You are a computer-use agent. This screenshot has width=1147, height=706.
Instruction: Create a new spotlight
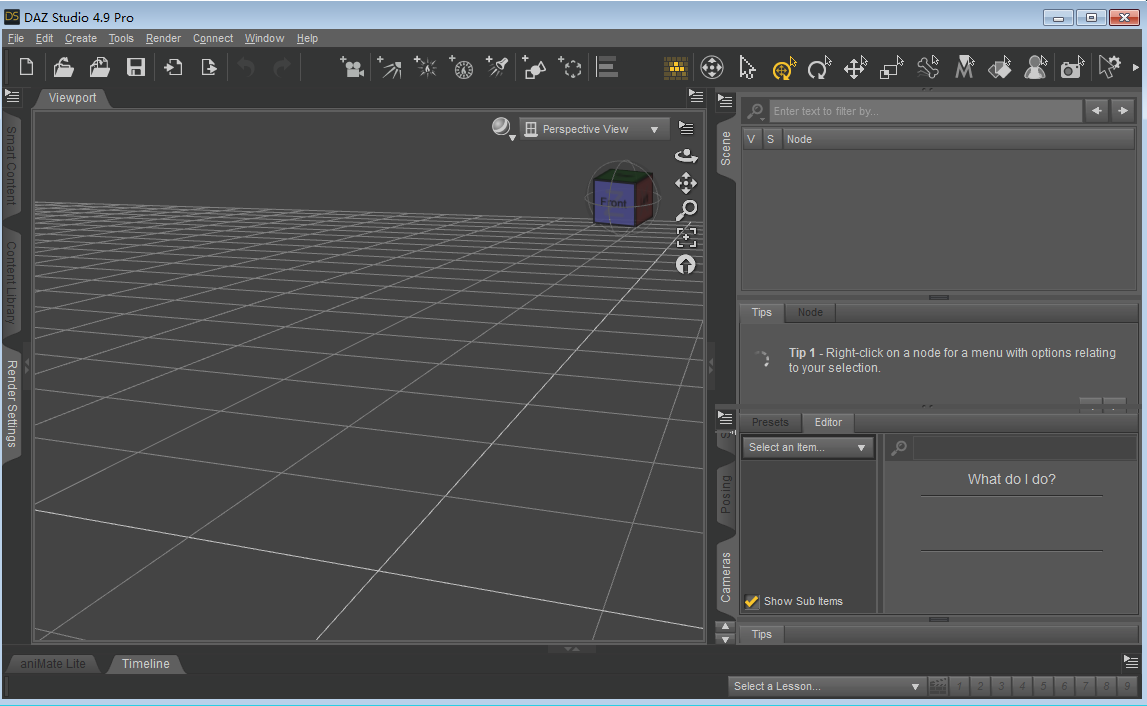(497, 67)
